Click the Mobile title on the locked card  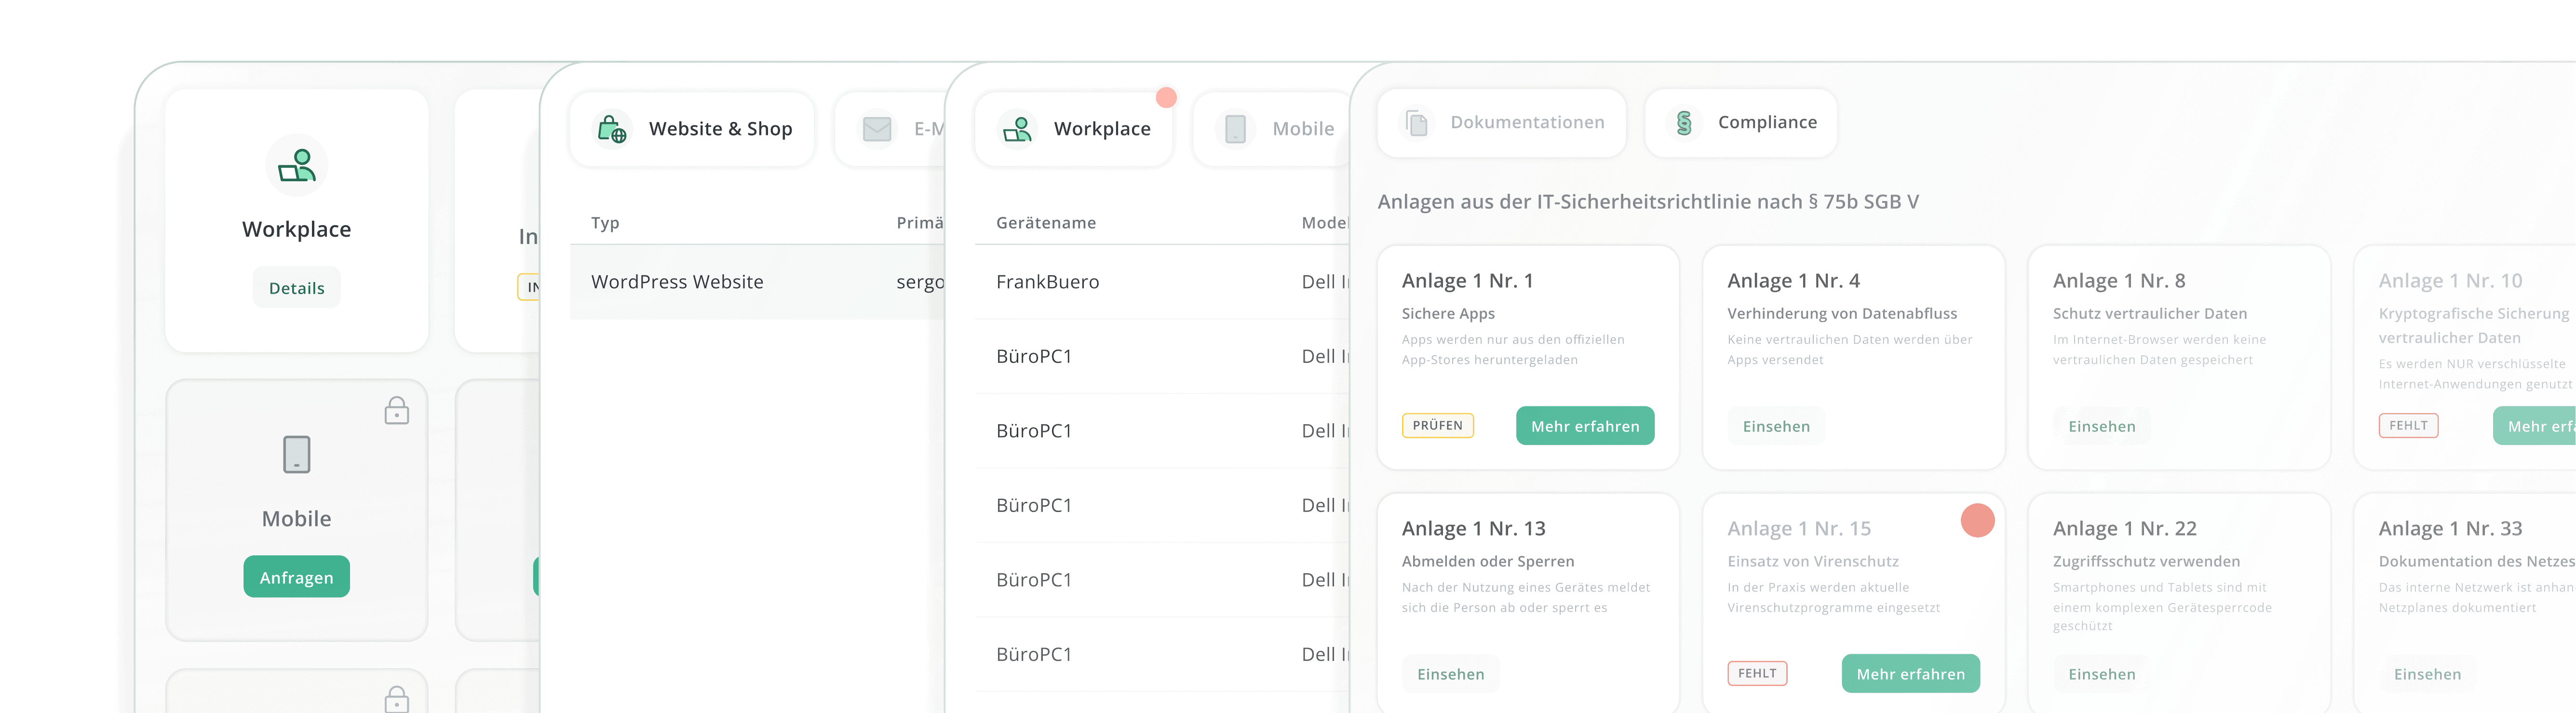[297, 519]
